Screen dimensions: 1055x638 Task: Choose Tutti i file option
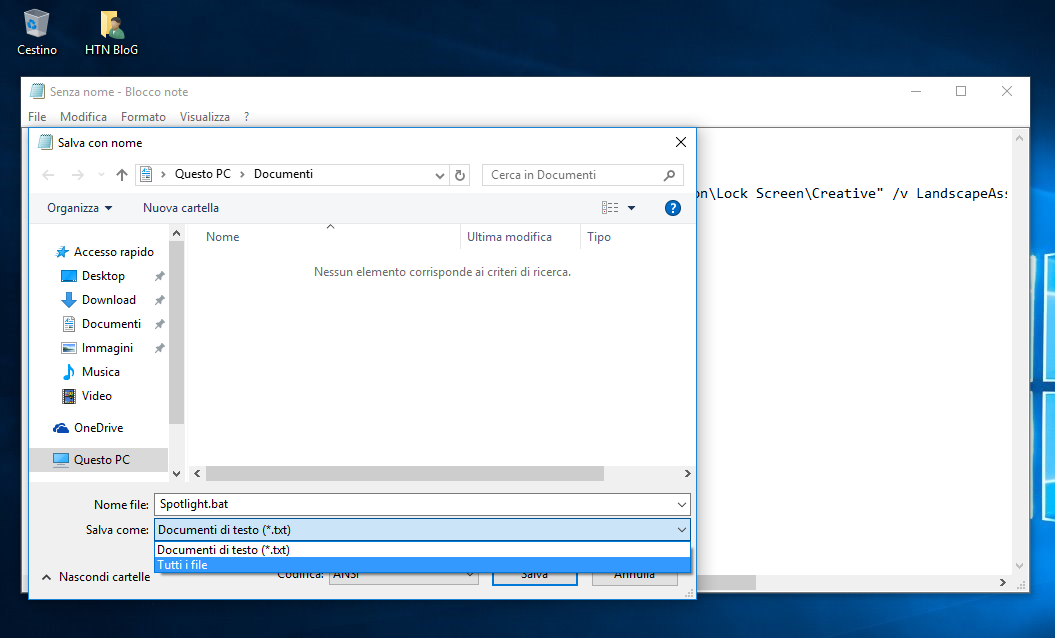click(423, 565)
